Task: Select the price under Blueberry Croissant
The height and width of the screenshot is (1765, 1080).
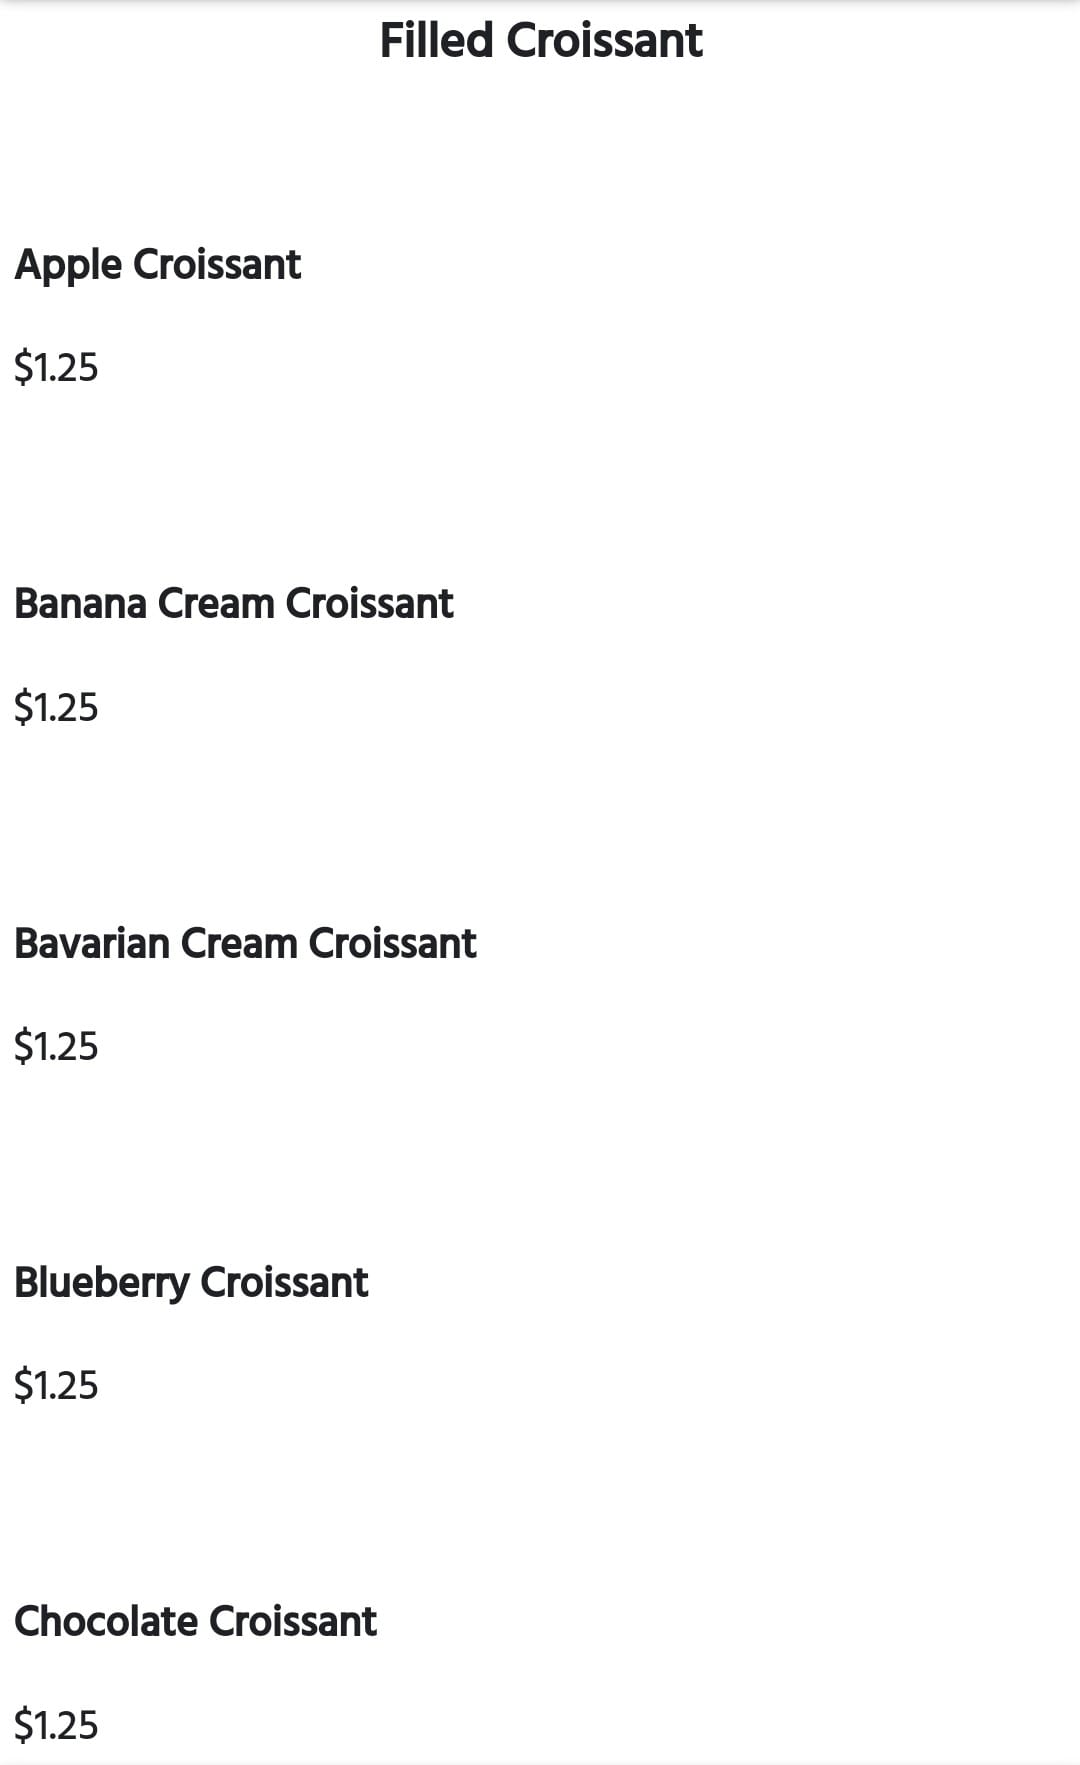Action: [56, 1386]
